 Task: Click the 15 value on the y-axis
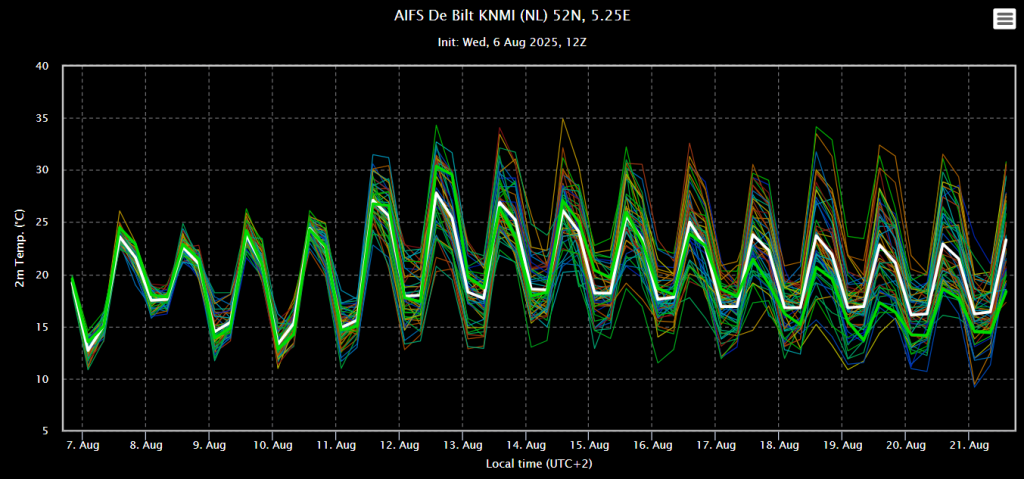click(42, 327)
